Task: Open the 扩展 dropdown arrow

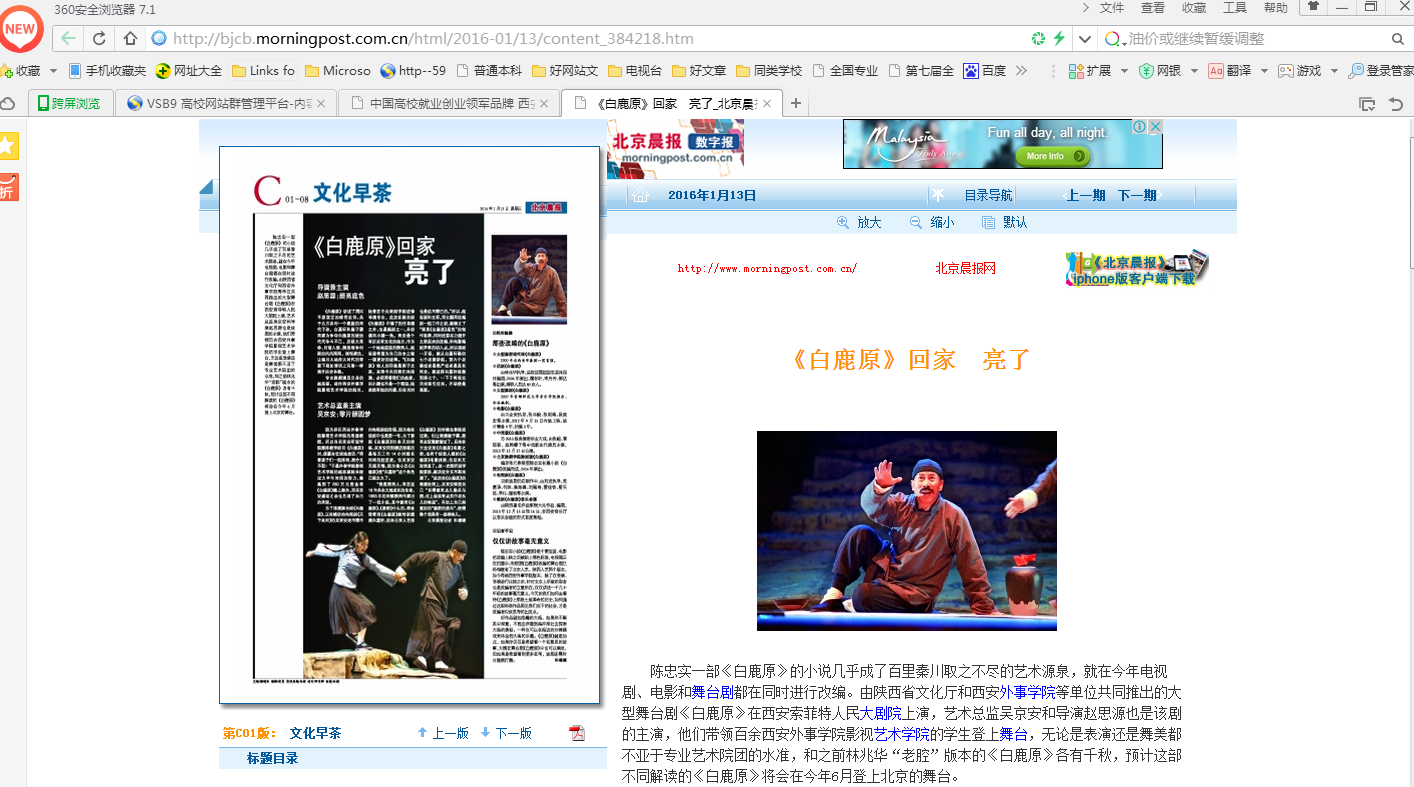Action: point(1124,71)
